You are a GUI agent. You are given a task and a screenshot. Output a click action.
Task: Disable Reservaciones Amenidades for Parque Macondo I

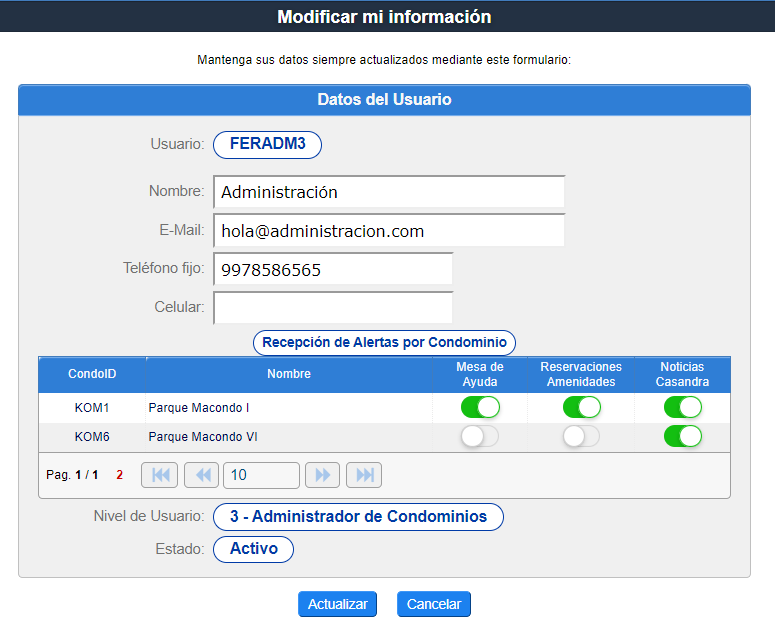(x=581, y=407)
